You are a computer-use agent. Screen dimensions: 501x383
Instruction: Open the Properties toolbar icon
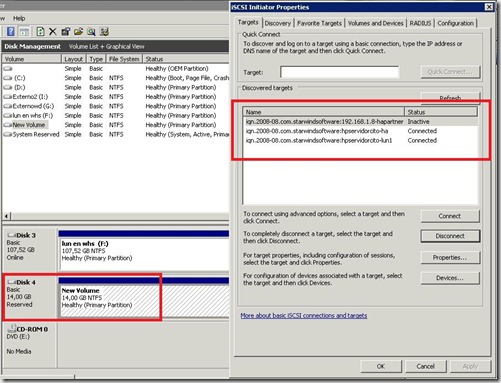click(x=66, y=32)
